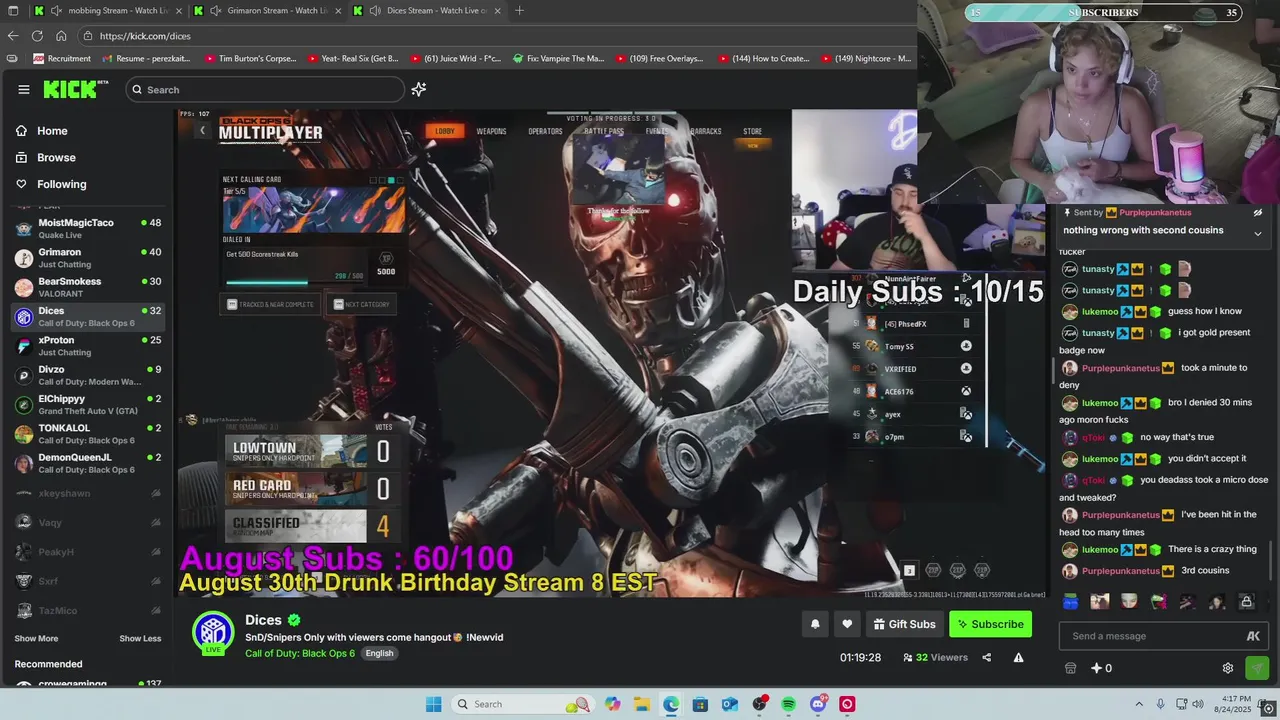Screen dimensions: 1280x720
Task: Open the xProton channel in the sidebar
Action: point(87,346)
